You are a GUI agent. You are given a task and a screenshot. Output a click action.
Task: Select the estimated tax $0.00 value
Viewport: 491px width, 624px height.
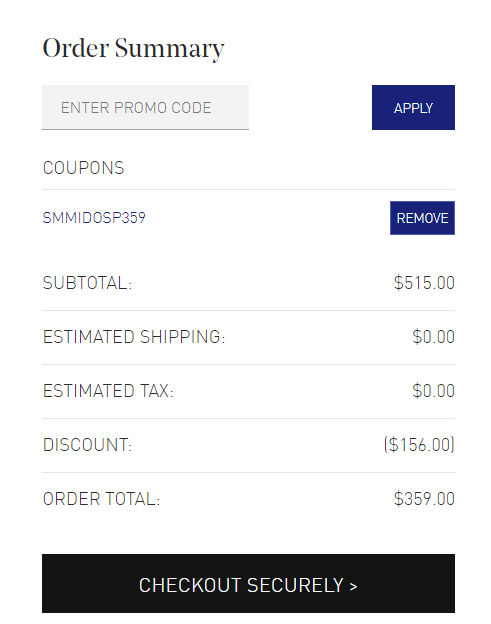point(433,391)
